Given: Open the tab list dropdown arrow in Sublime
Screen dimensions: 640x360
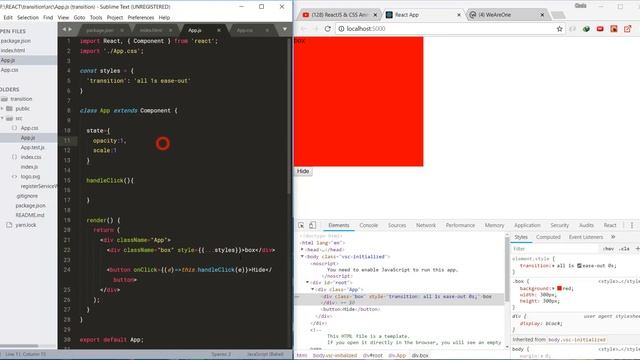Looking at the screenshot, I should [284, 29].
